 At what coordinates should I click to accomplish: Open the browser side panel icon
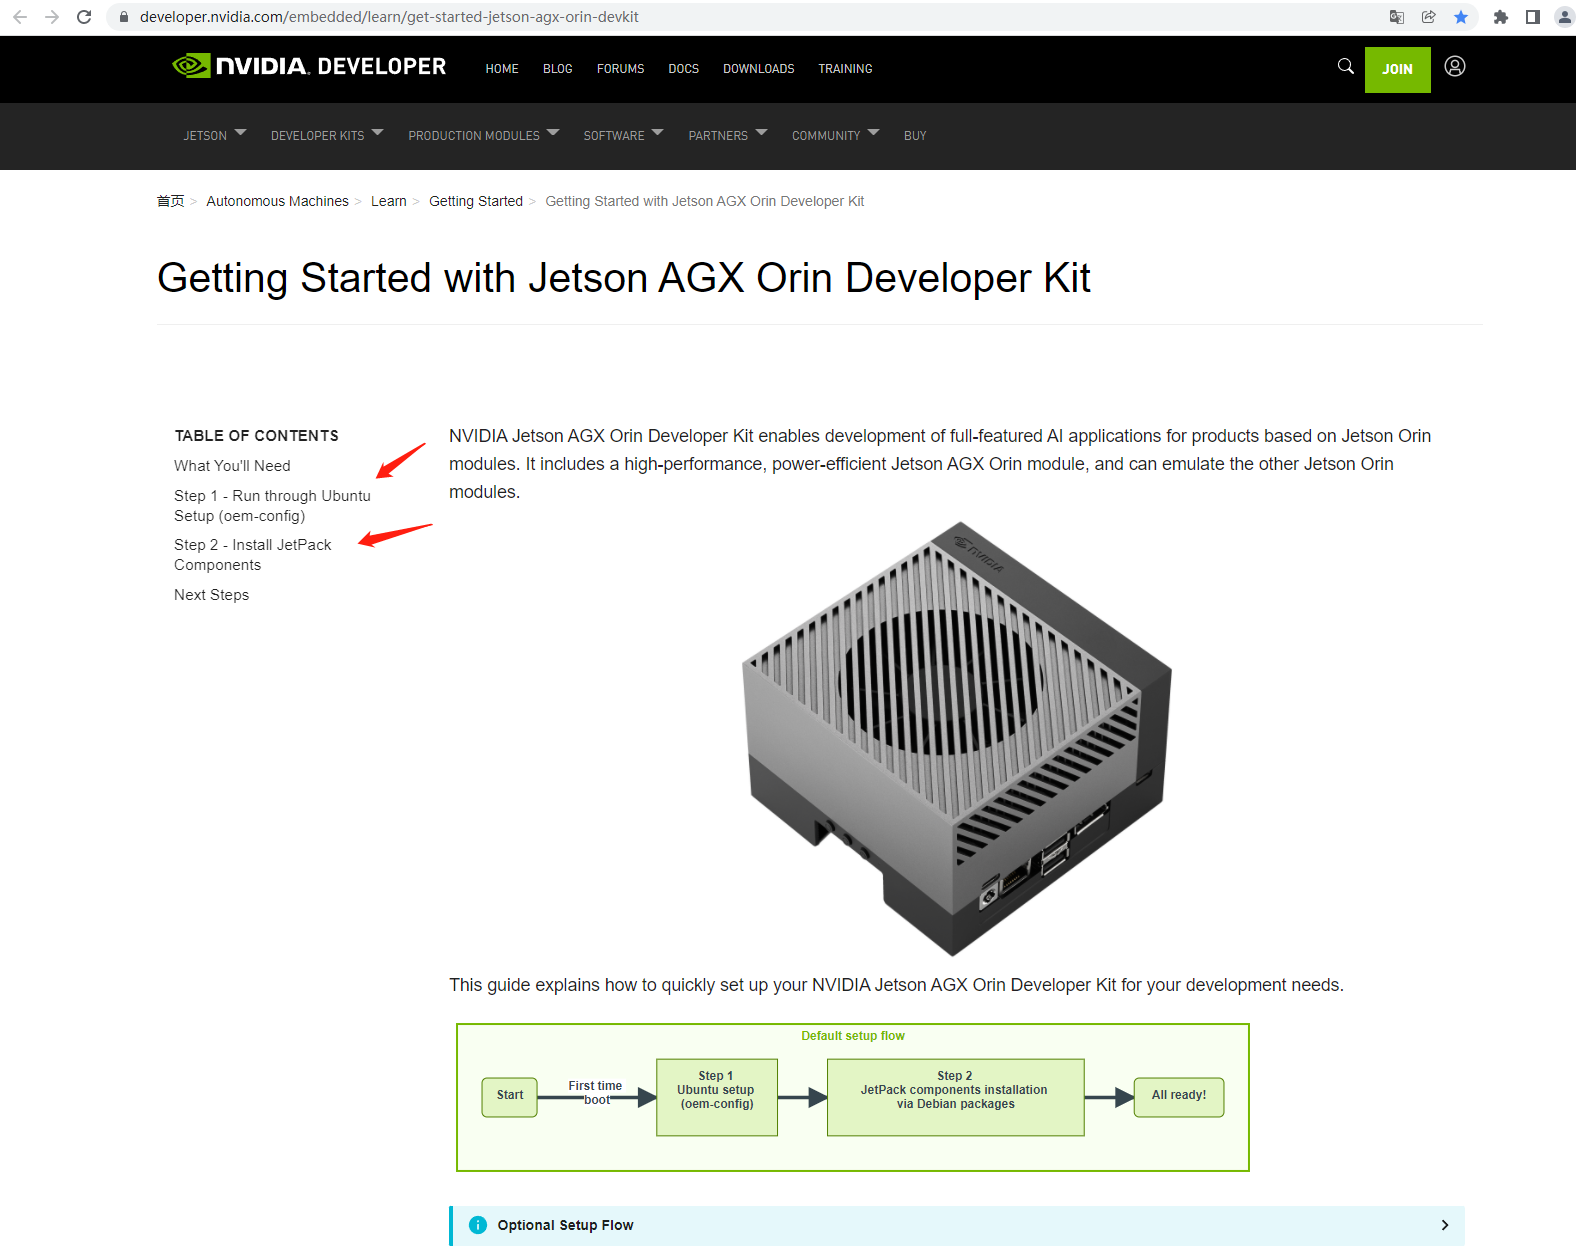1533,17
